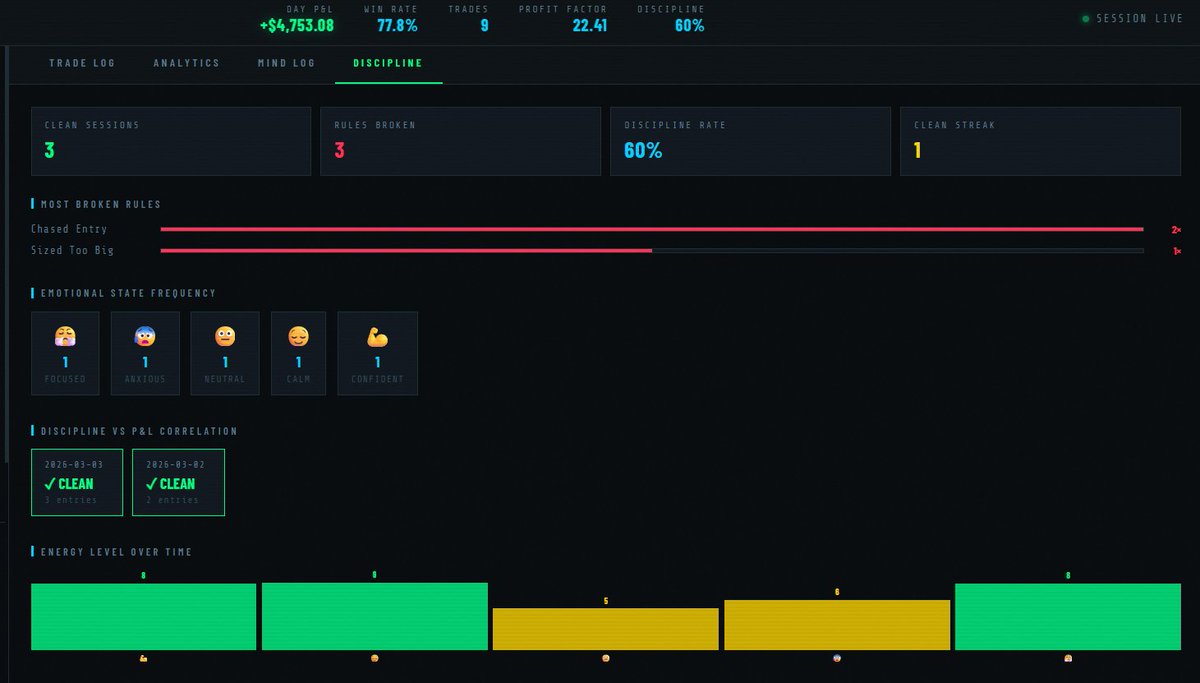The width and height of the screenshot is (1200, 683).
Task: Click the Confident flexed-arm emoji in state frequency
Action: click(377, 337)
